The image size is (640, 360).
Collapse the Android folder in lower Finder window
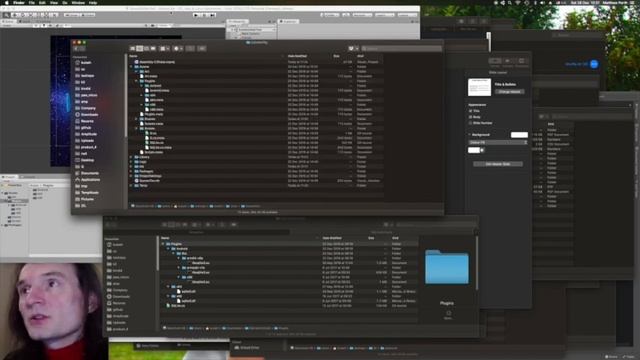click(168, 249)
